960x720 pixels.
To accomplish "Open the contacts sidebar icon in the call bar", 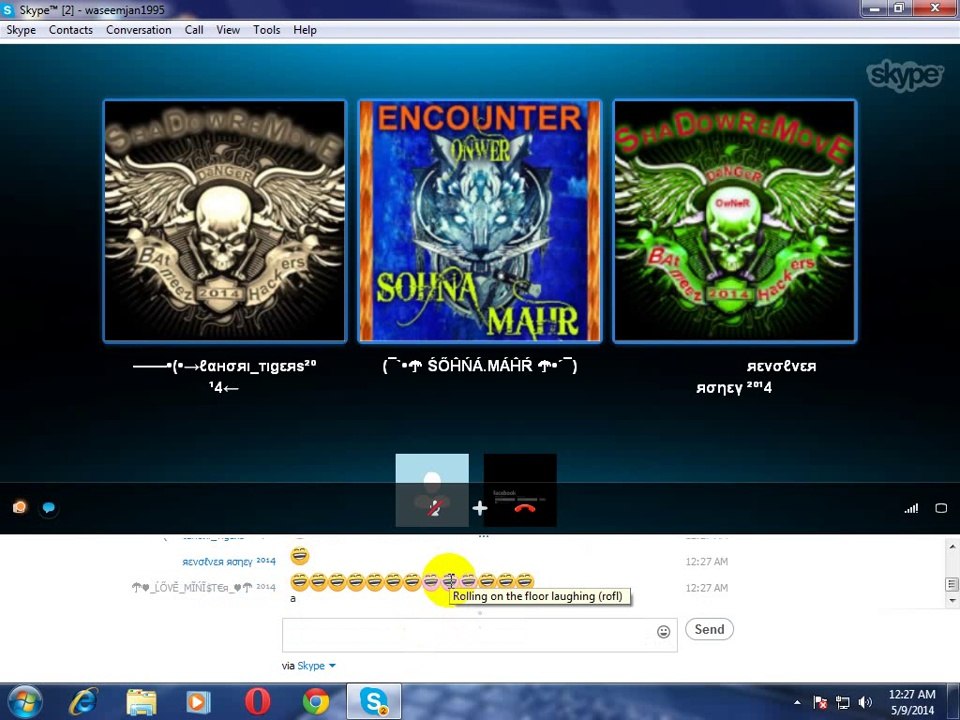I will click(x=20, y=507).
